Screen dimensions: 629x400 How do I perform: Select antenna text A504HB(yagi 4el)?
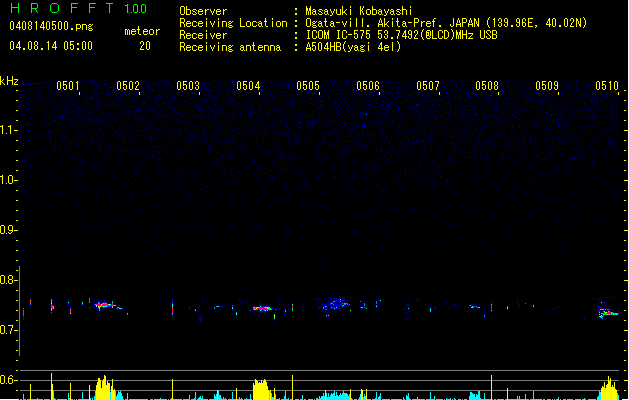pos(353,47)
